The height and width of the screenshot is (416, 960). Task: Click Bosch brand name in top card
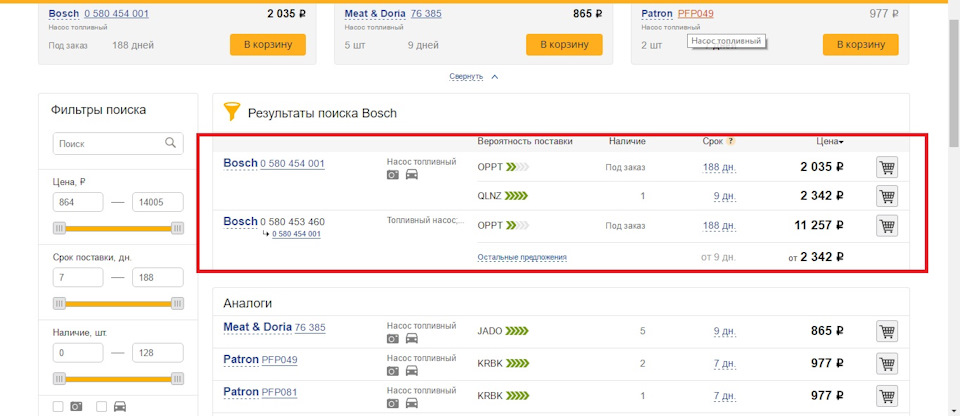coord(64,13)
